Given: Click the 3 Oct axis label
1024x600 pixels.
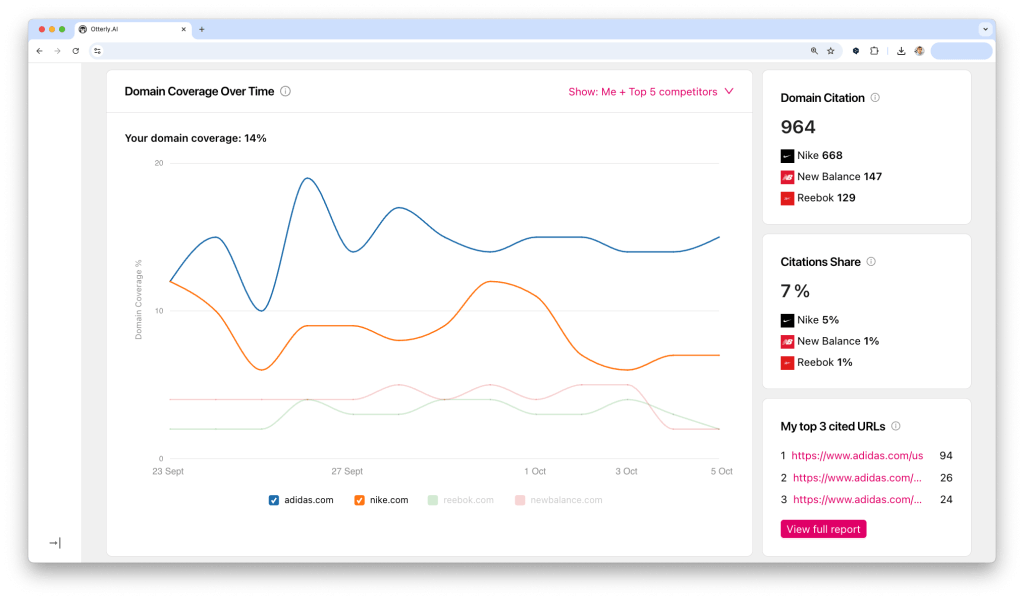Looking at the screenshot, I should [x=626, y=471].
